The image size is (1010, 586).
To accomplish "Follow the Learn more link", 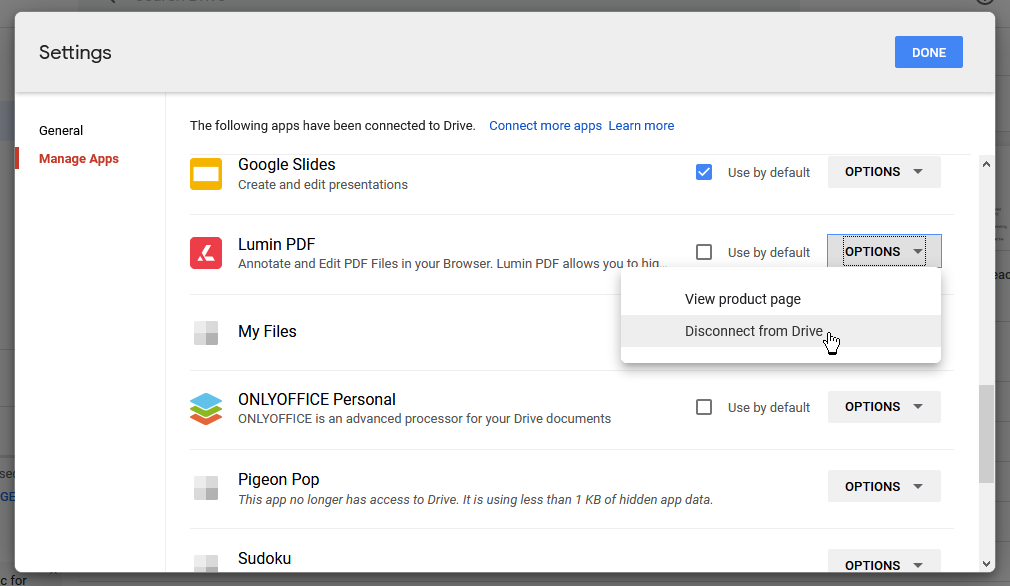I will (641, 126).
